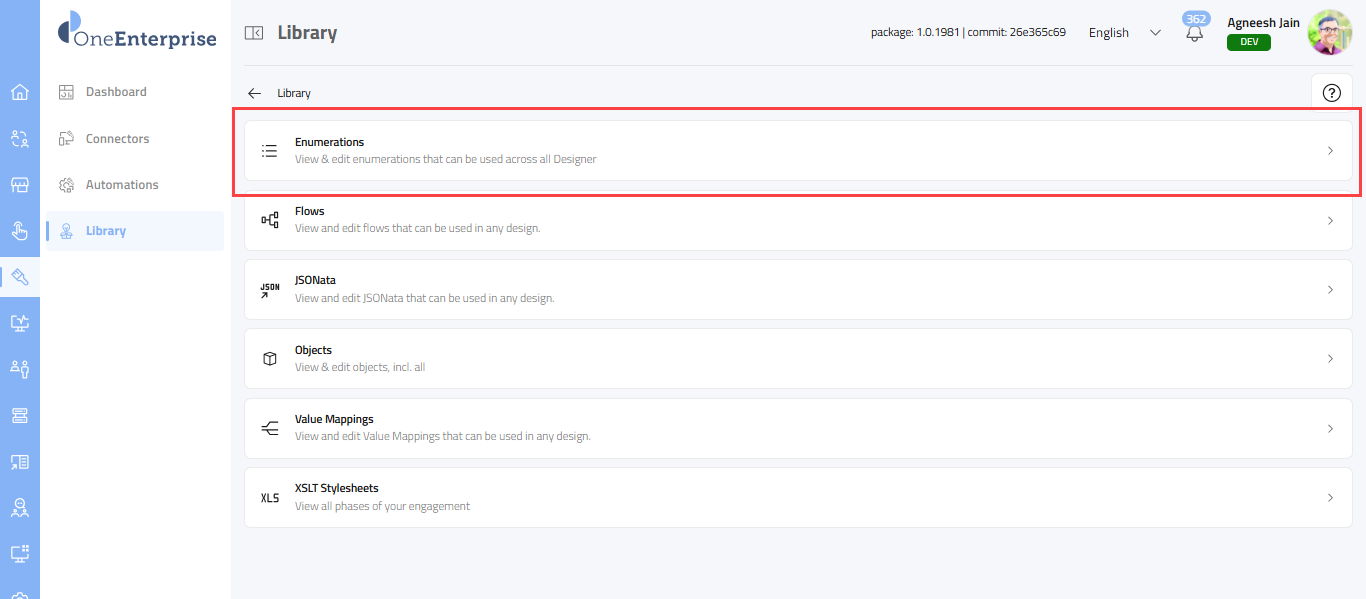Open the help question mark icon
Image resolution: width=1366 pixels, height=599 pixels.
(1331, 93)
